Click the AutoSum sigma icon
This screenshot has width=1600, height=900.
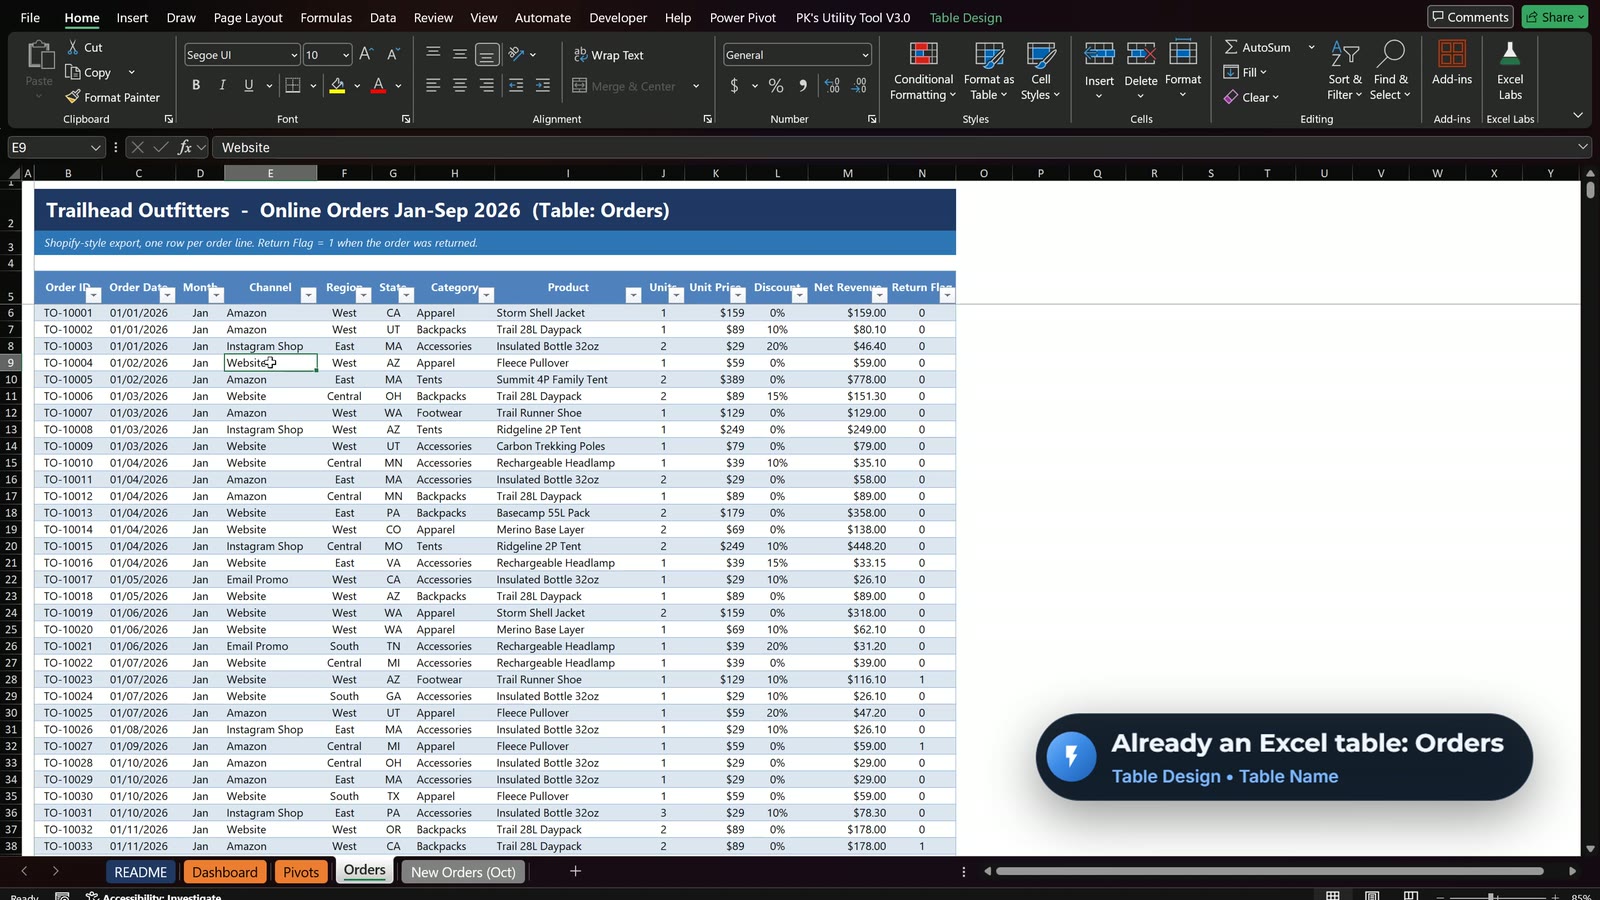point(1231,47)
